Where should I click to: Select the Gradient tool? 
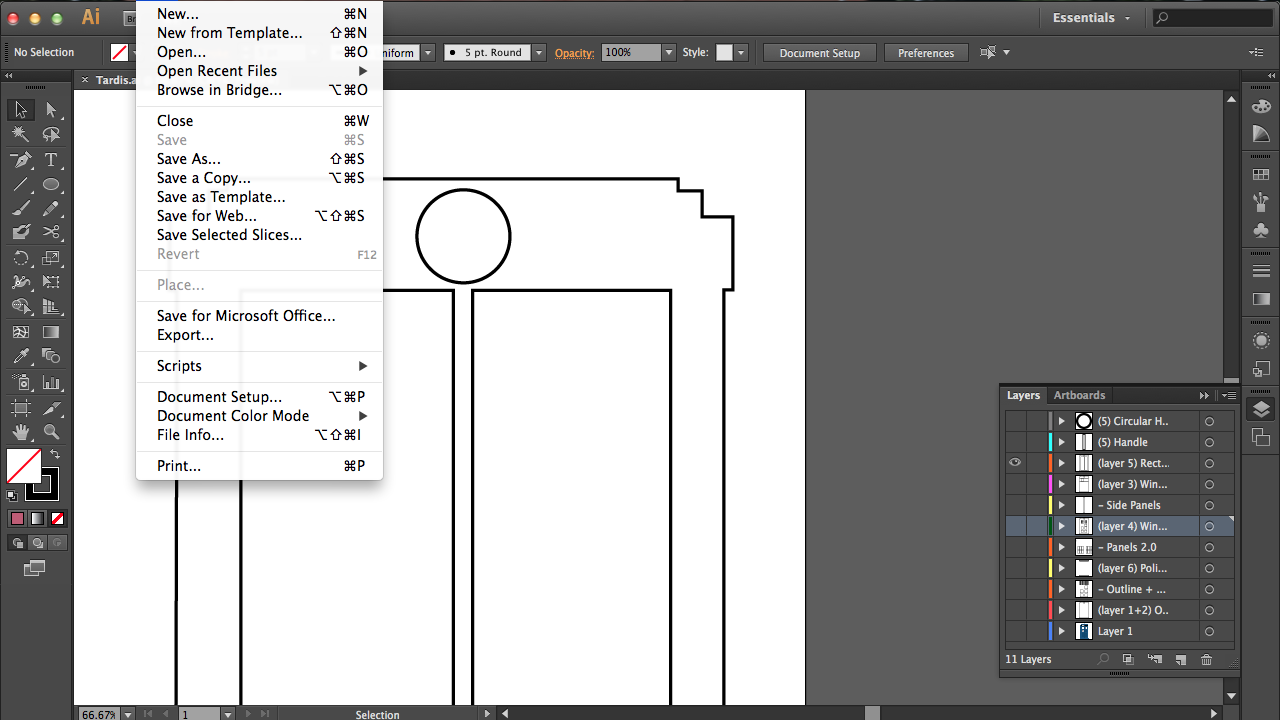(51, 333)
